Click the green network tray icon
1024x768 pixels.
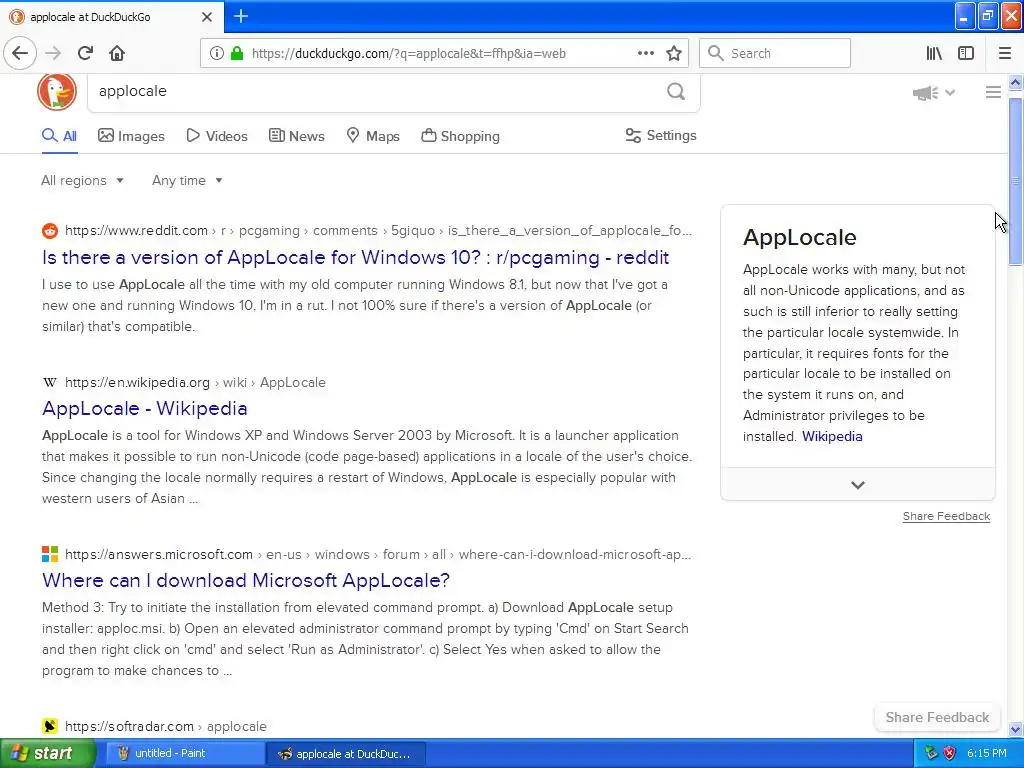coord(931,754)
